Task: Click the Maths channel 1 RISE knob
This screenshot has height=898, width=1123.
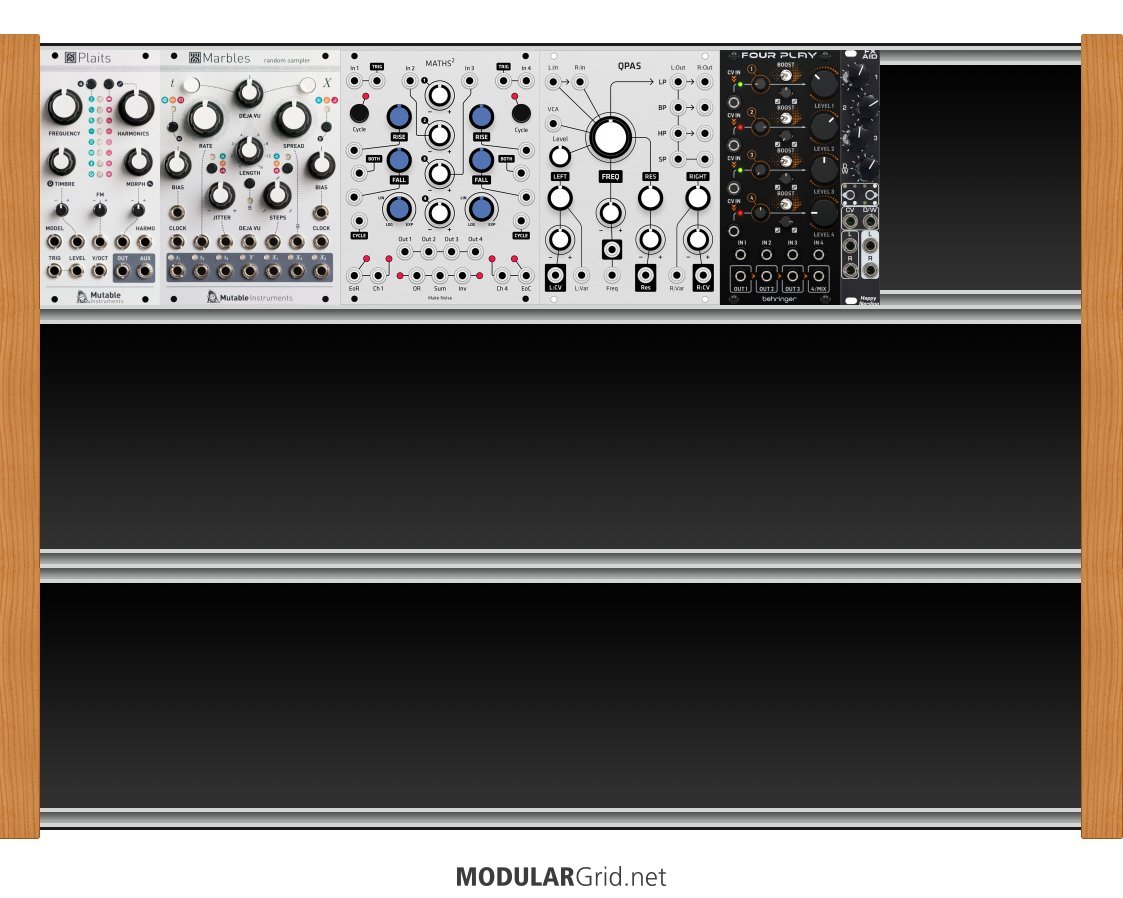Action: 399,117
